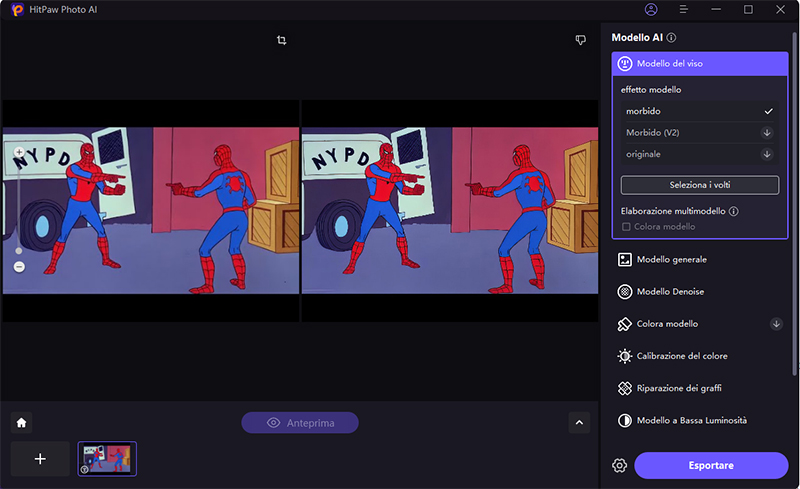
Task: Click the effetto modello label
Action: pyautogui.click(x=651, y=90)
